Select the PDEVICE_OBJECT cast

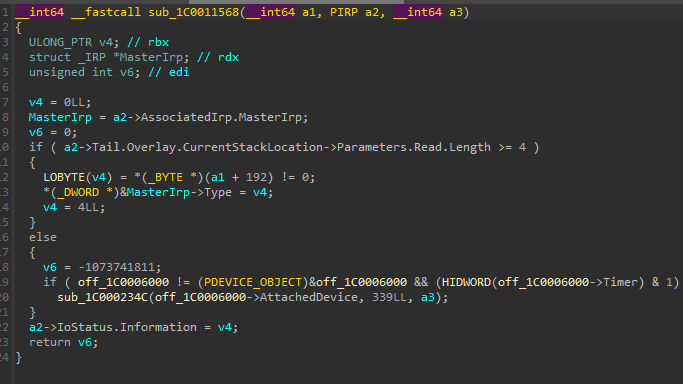(x=253, y=282)
